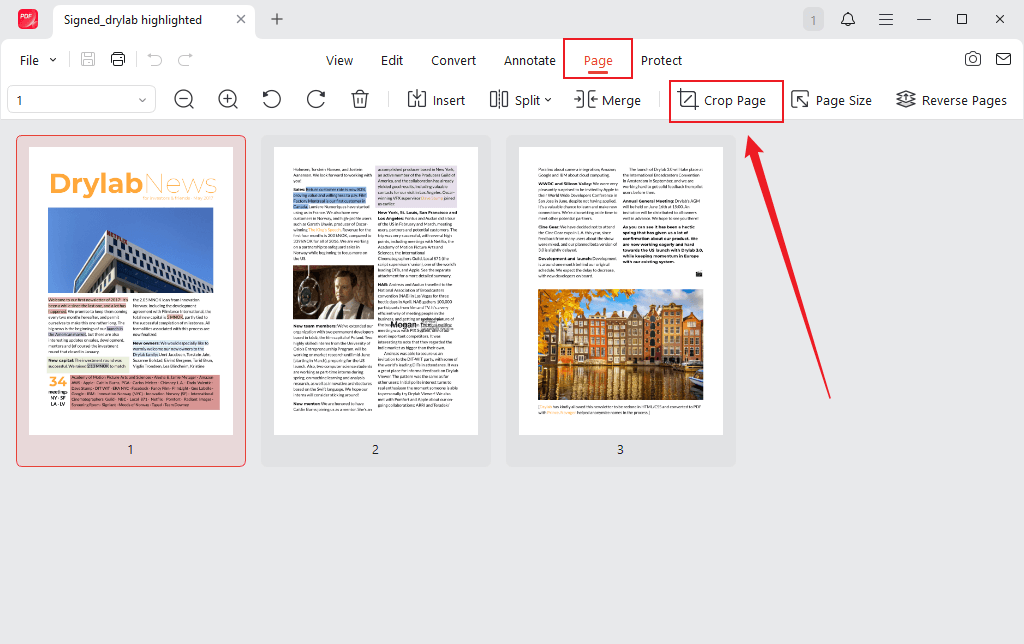Open the Merge tool
1024x644 pixels.
click(608, 100)
